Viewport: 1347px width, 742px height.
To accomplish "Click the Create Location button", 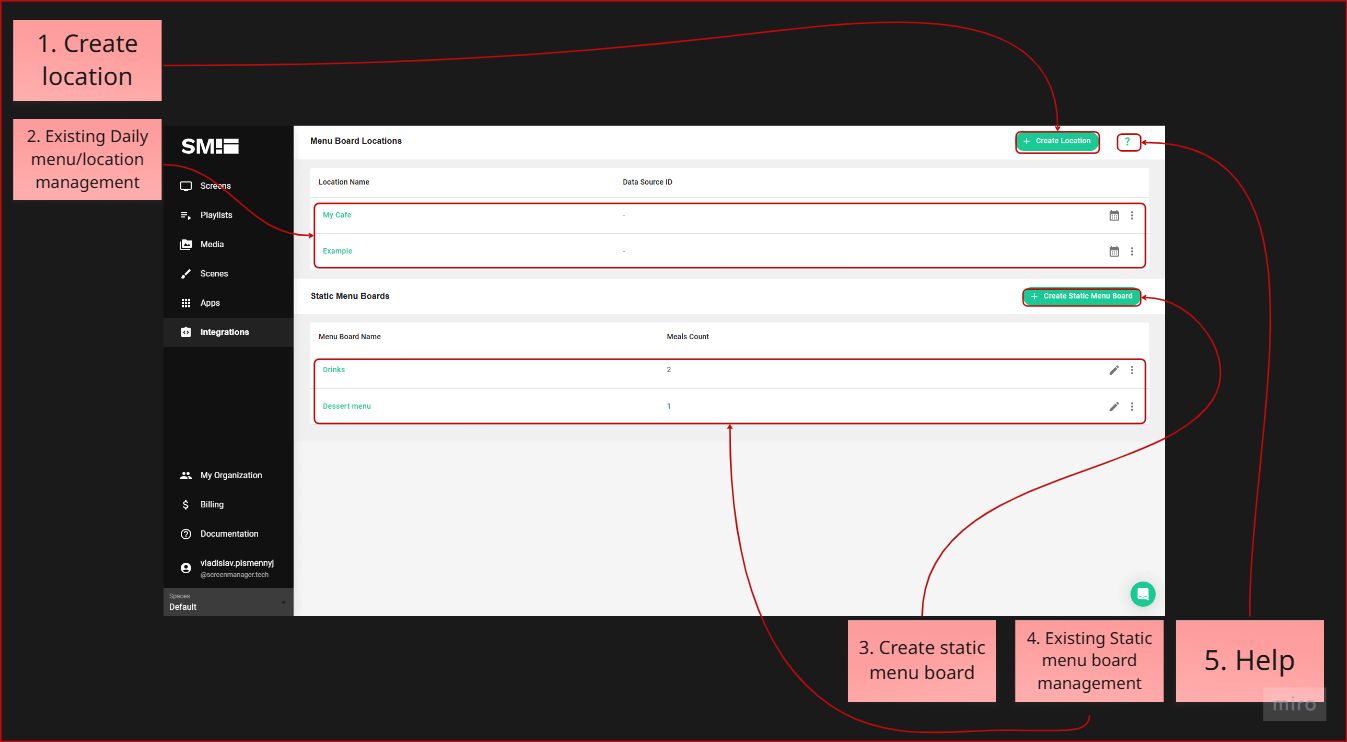I will pos(1057,142).
